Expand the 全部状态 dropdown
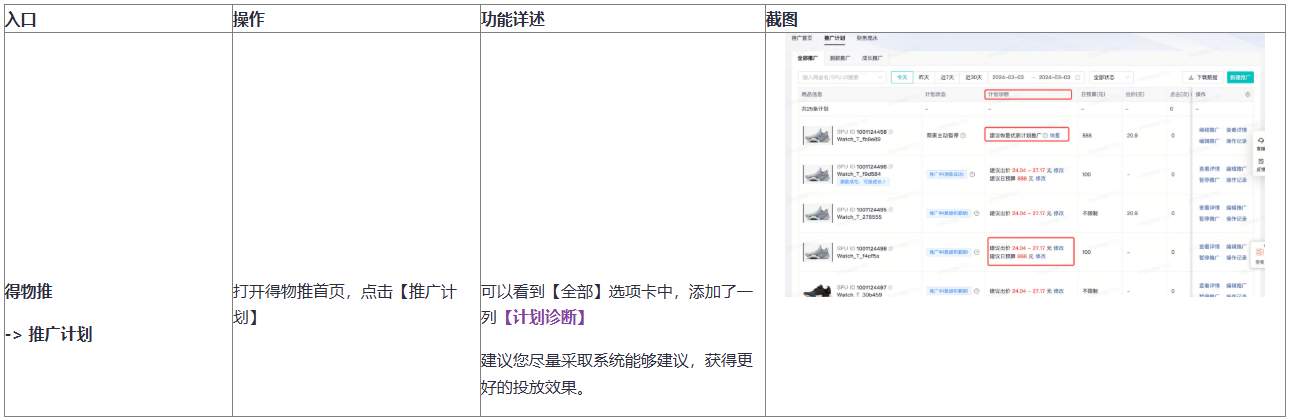The width and height of the screenshot is (1290, 420). [1110, 77]
